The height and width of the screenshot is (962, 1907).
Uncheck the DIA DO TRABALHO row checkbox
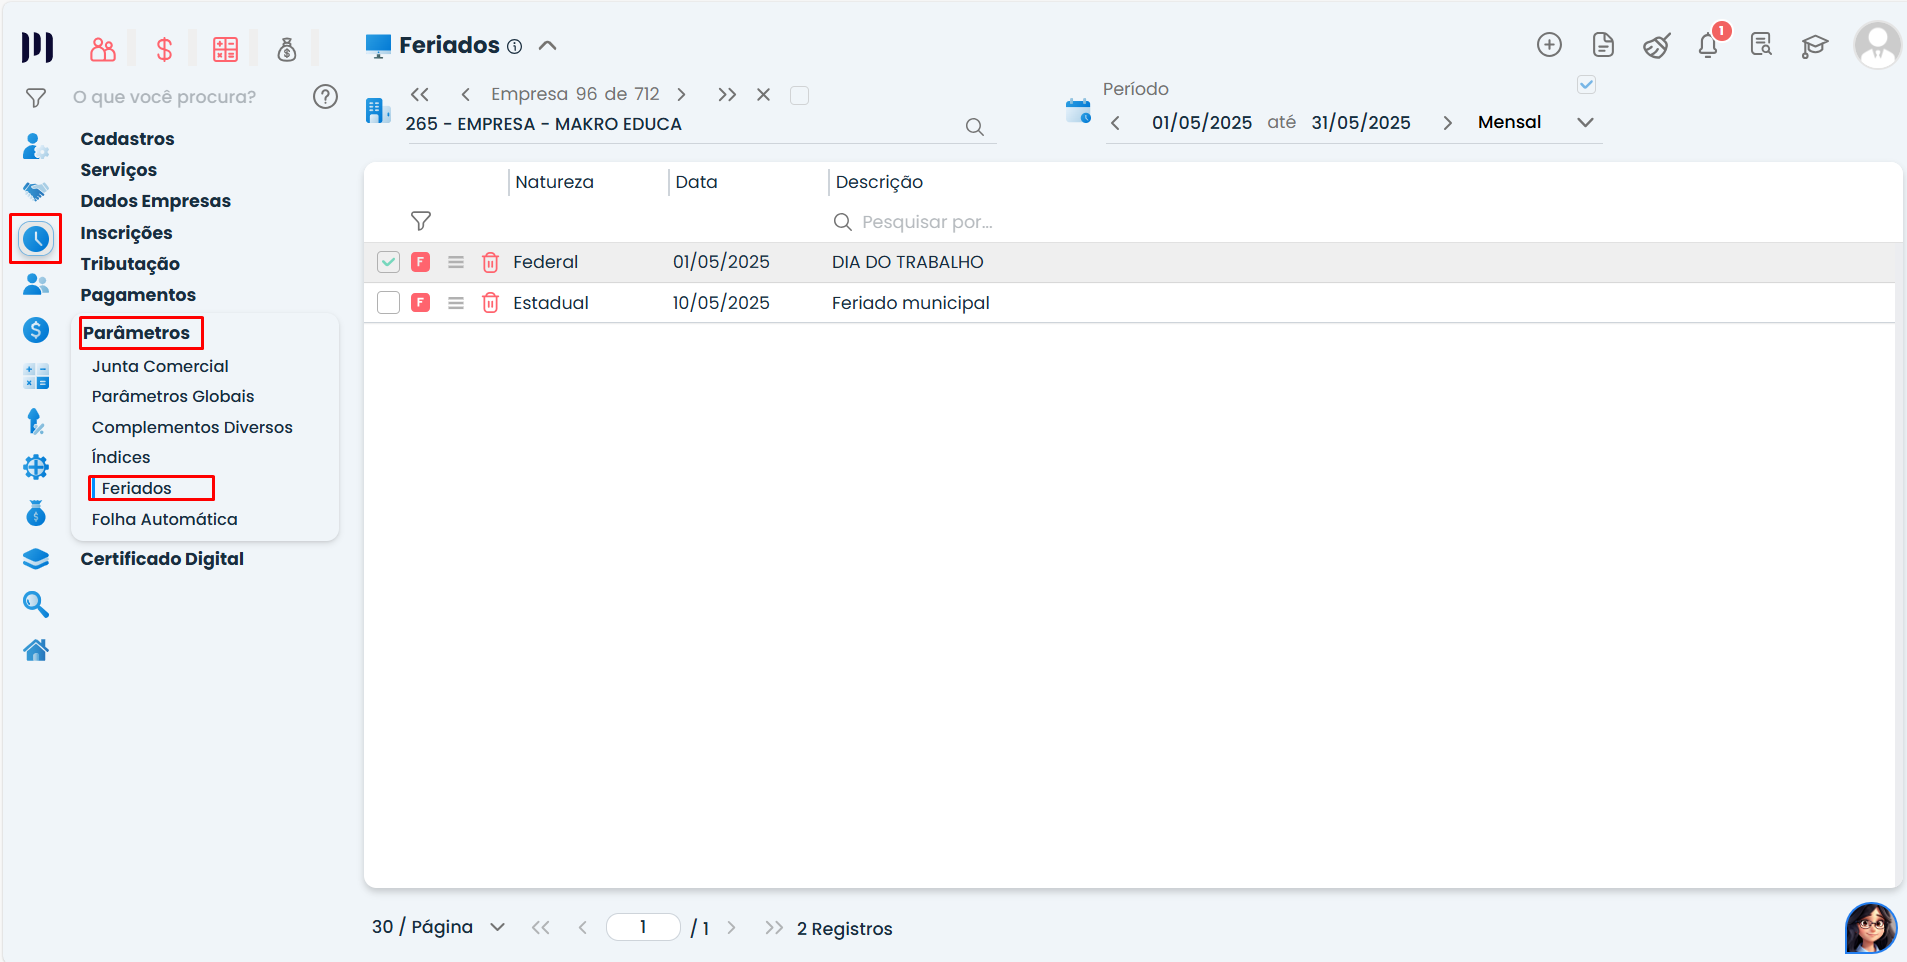tap(388, 262)
